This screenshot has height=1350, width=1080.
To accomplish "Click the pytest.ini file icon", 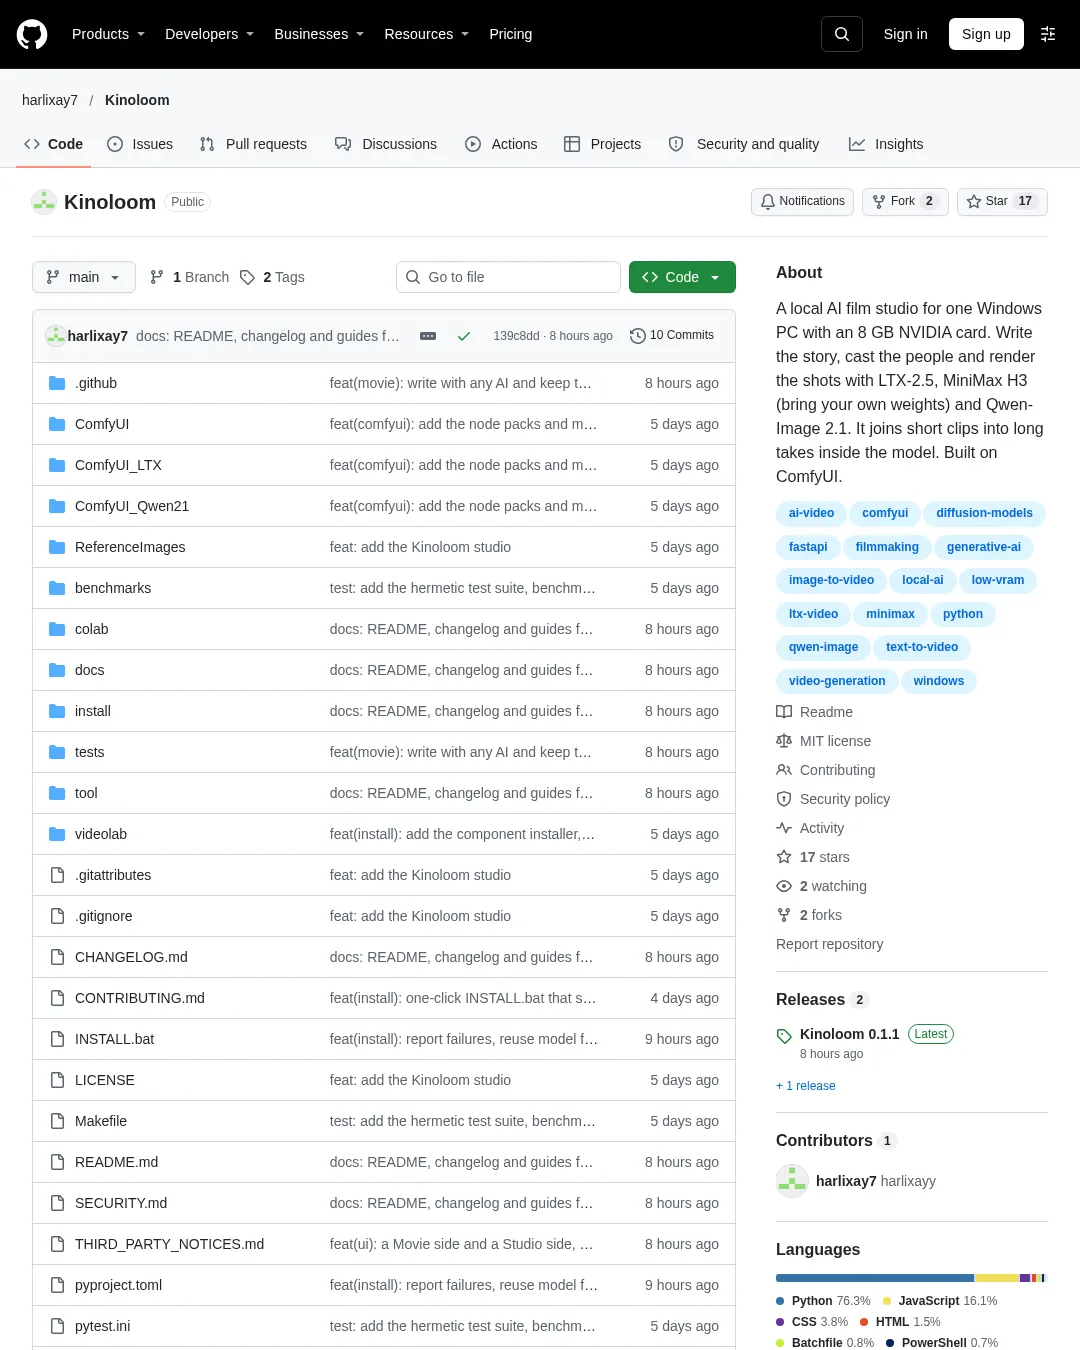I will point(57,1326).
